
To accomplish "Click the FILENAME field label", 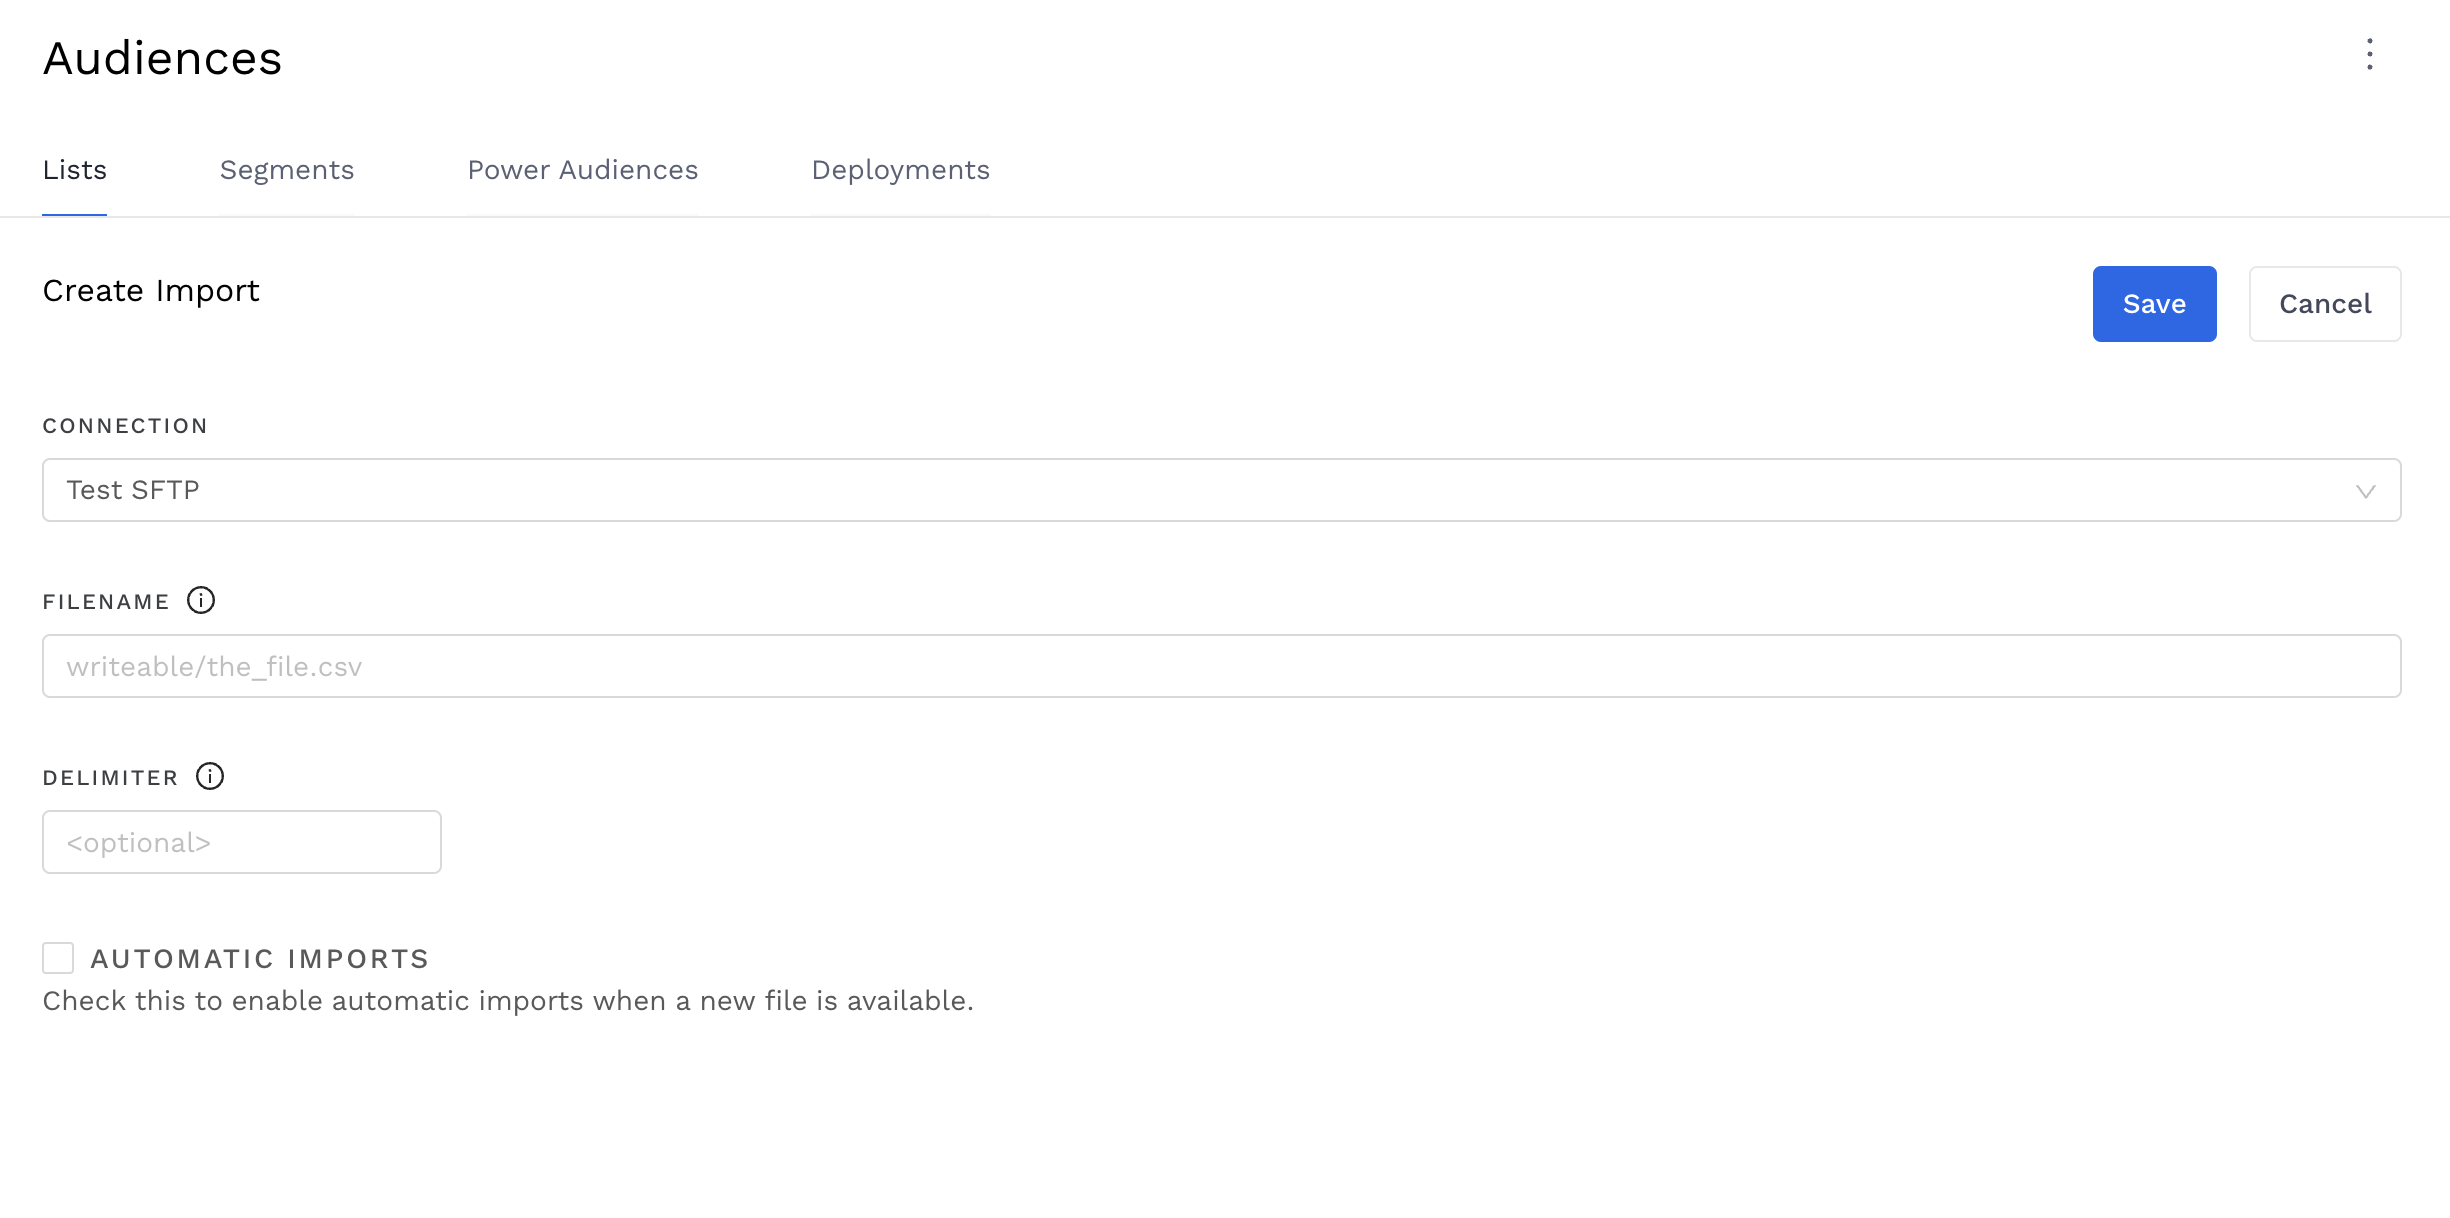I will (x=106, y=602).
